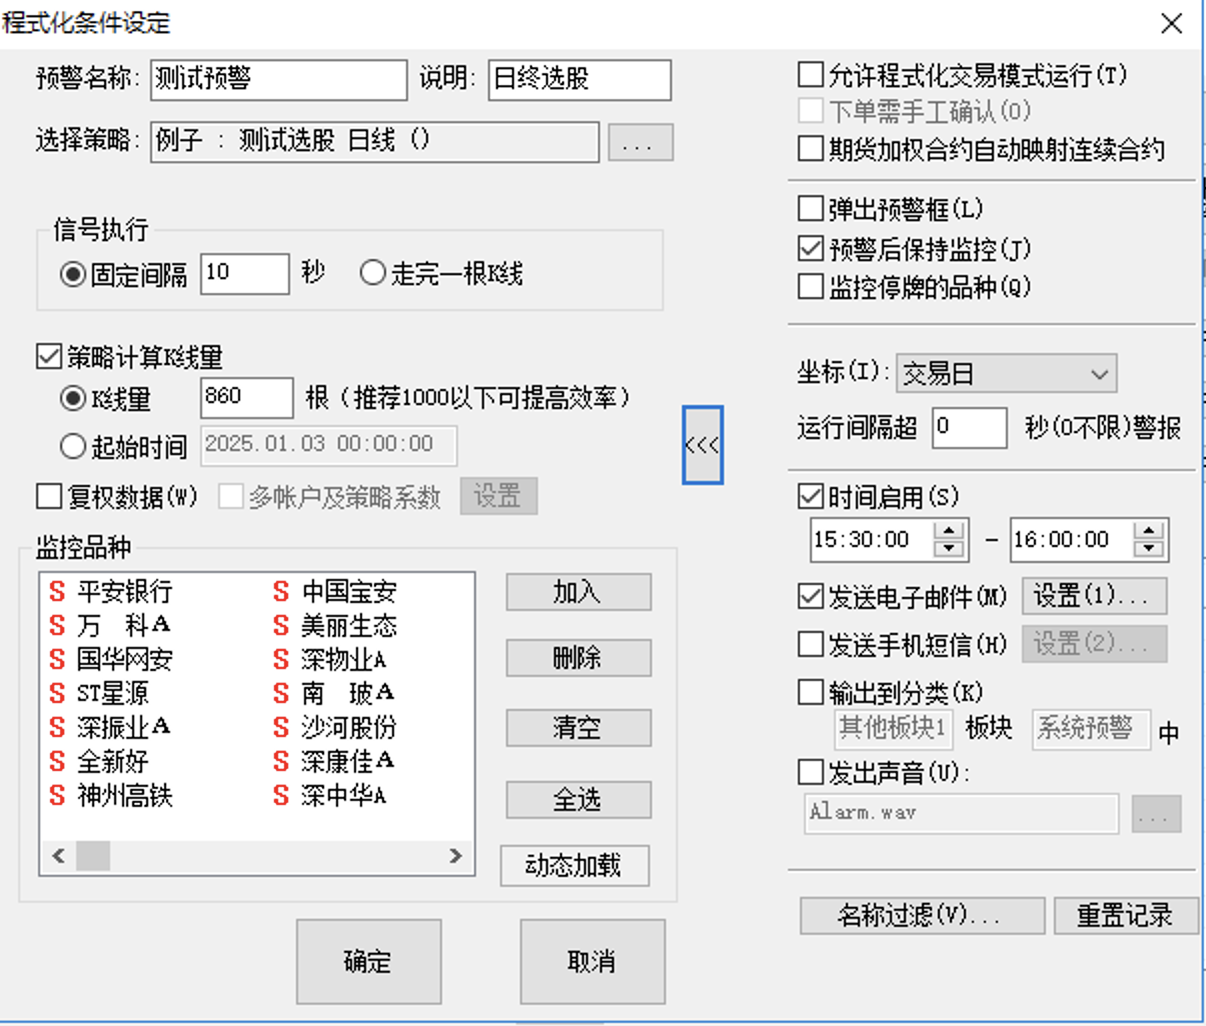Enable 复权数据(W) checkbox
Screen dimensions: 1206x1026
tap(49, 496)
